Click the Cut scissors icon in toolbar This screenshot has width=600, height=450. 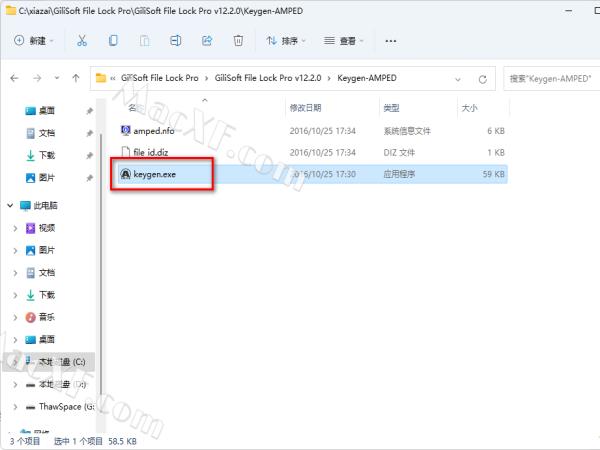click(x=82, y=41)
